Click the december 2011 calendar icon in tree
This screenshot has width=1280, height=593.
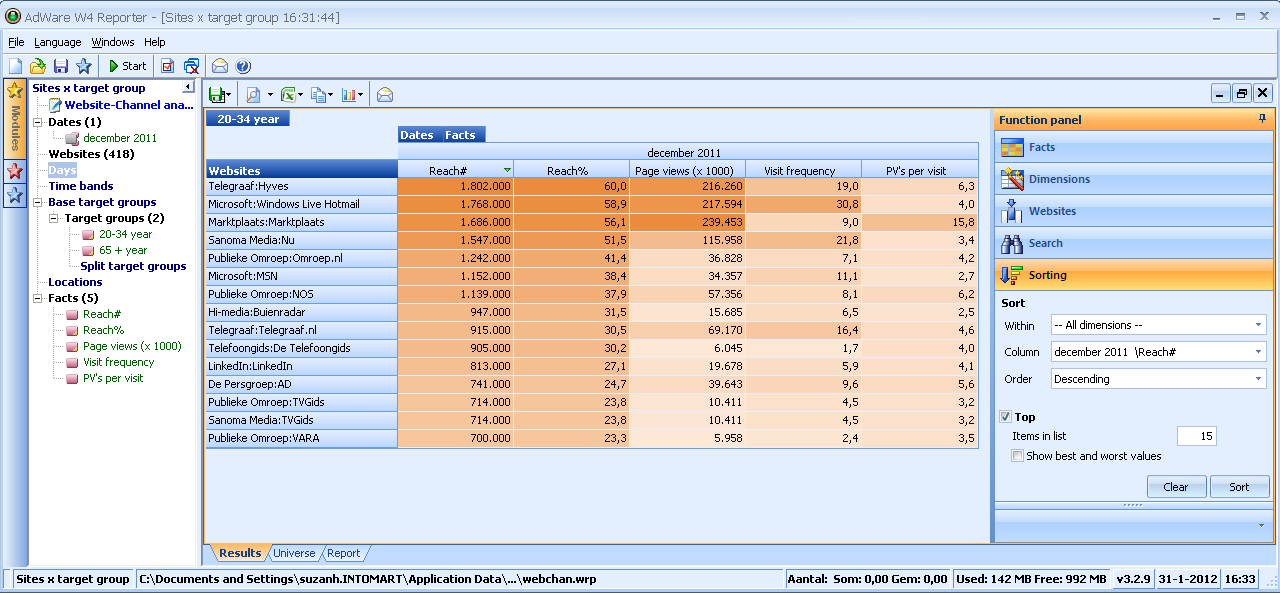point(72,138)
